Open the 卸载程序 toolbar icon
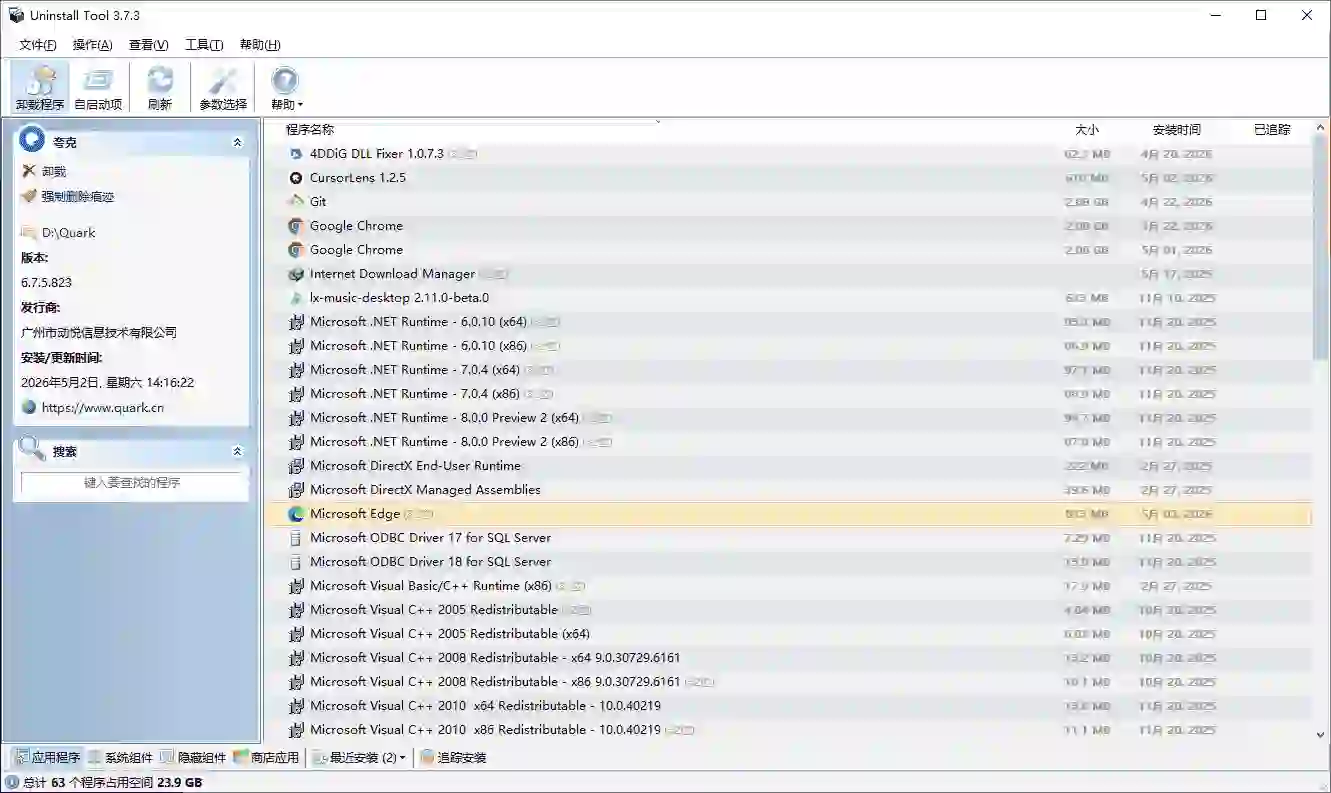This screenshot has width=1331, height=793. click(40, 87)
